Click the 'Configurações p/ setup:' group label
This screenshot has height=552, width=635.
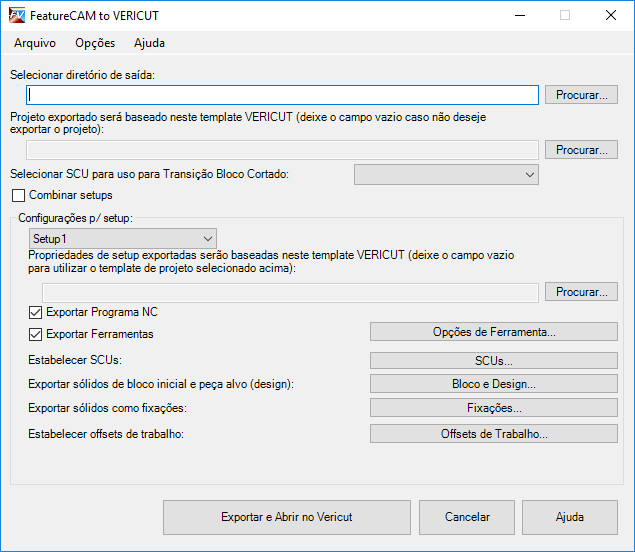(x=75, y=218)
